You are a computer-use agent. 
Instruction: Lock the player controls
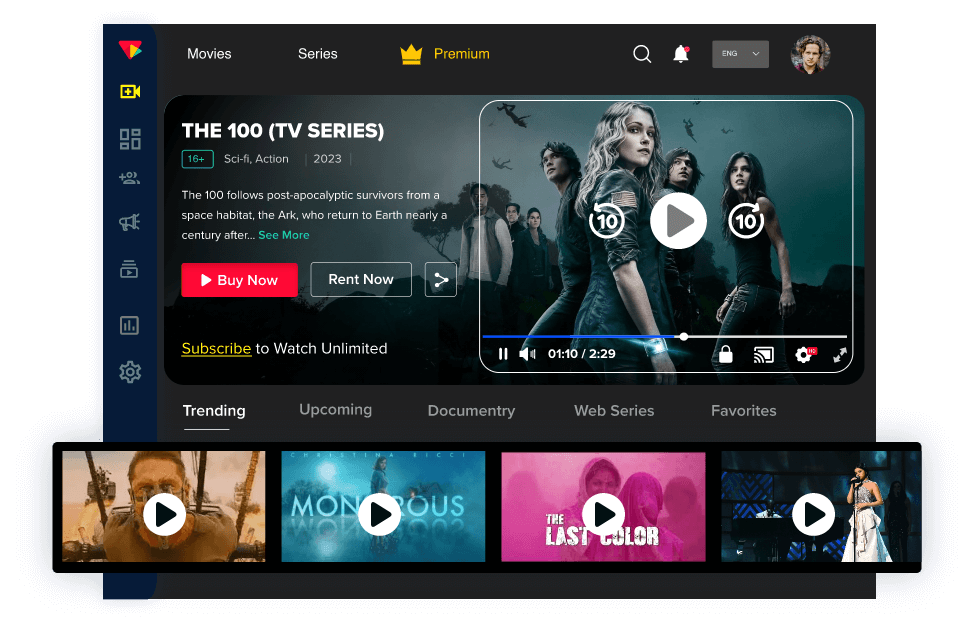[x=726, y=354]
